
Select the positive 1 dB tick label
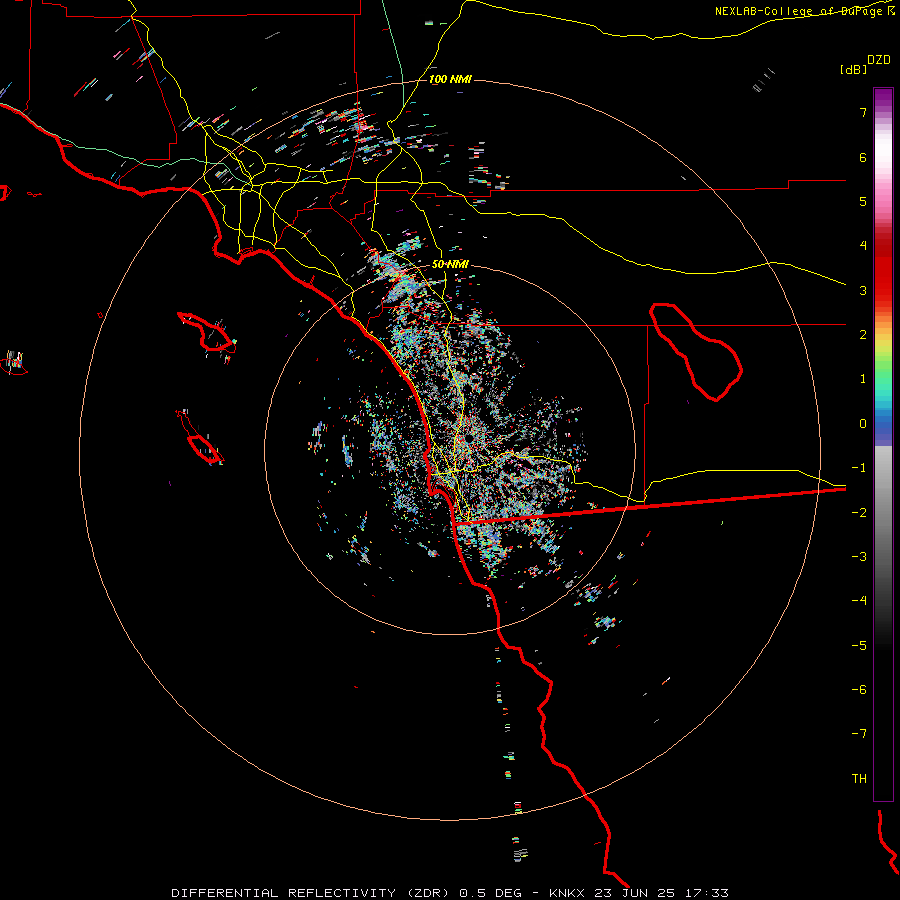click(863, 379)
